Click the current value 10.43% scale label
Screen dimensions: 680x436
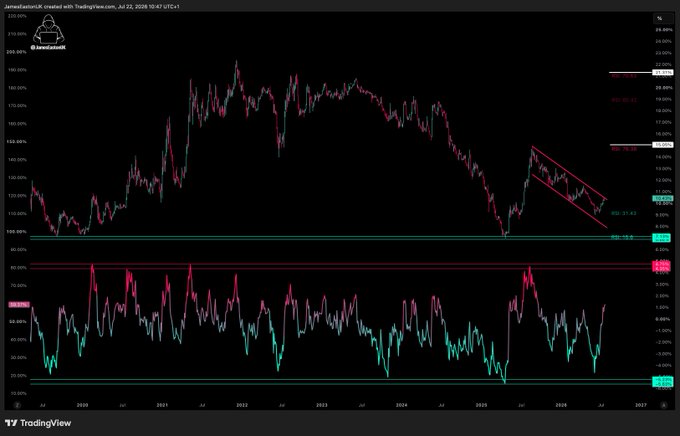(x=662, y=198)
